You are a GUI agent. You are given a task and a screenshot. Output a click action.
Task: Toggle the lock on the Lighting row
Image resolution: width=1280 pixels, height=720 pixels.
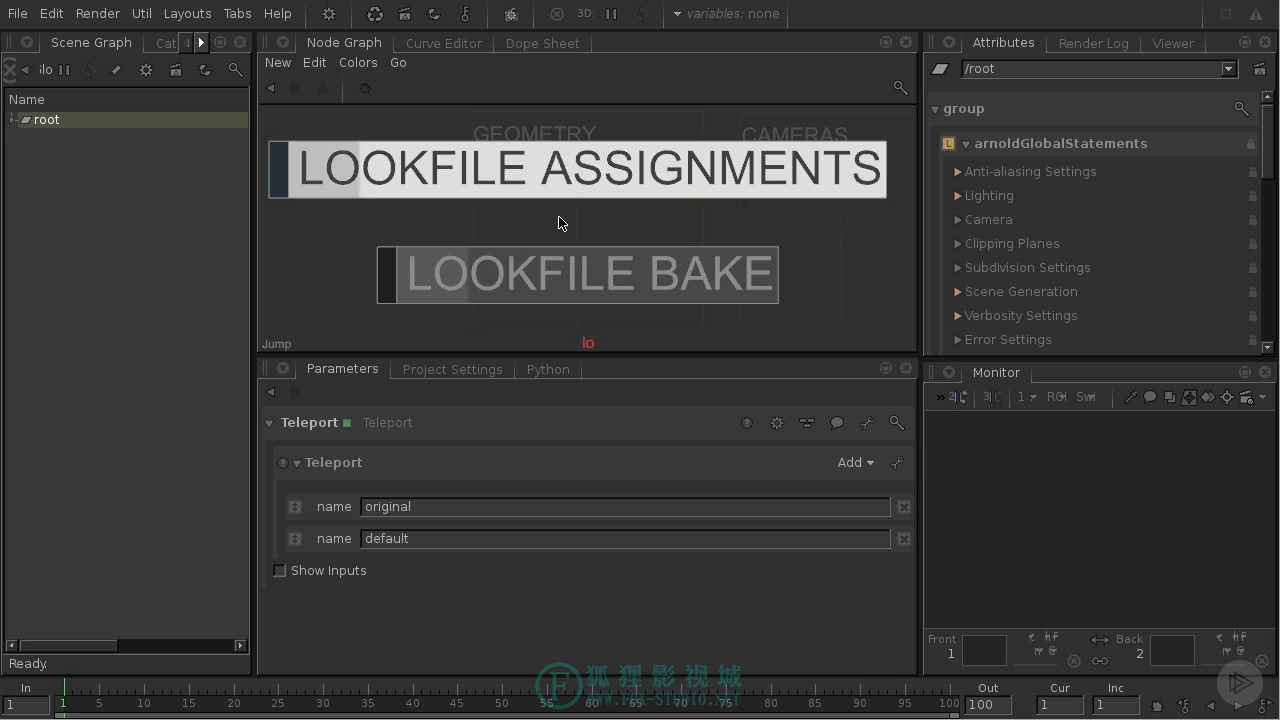pyautogui.click(x=1252, y=196)
